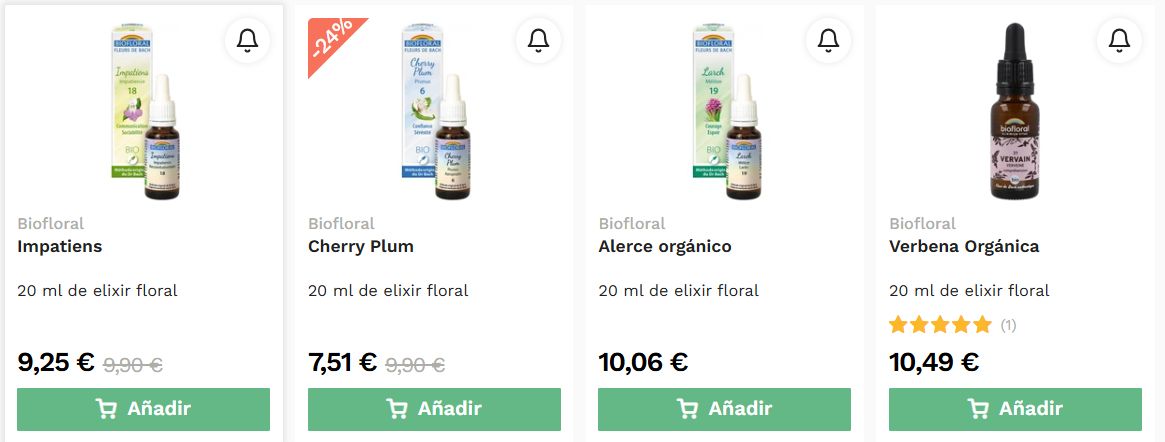The width and height of the screenshot is (1165, 442).
Task: Click the review count (1) next to stars
Action: [x=1007, y=325]
